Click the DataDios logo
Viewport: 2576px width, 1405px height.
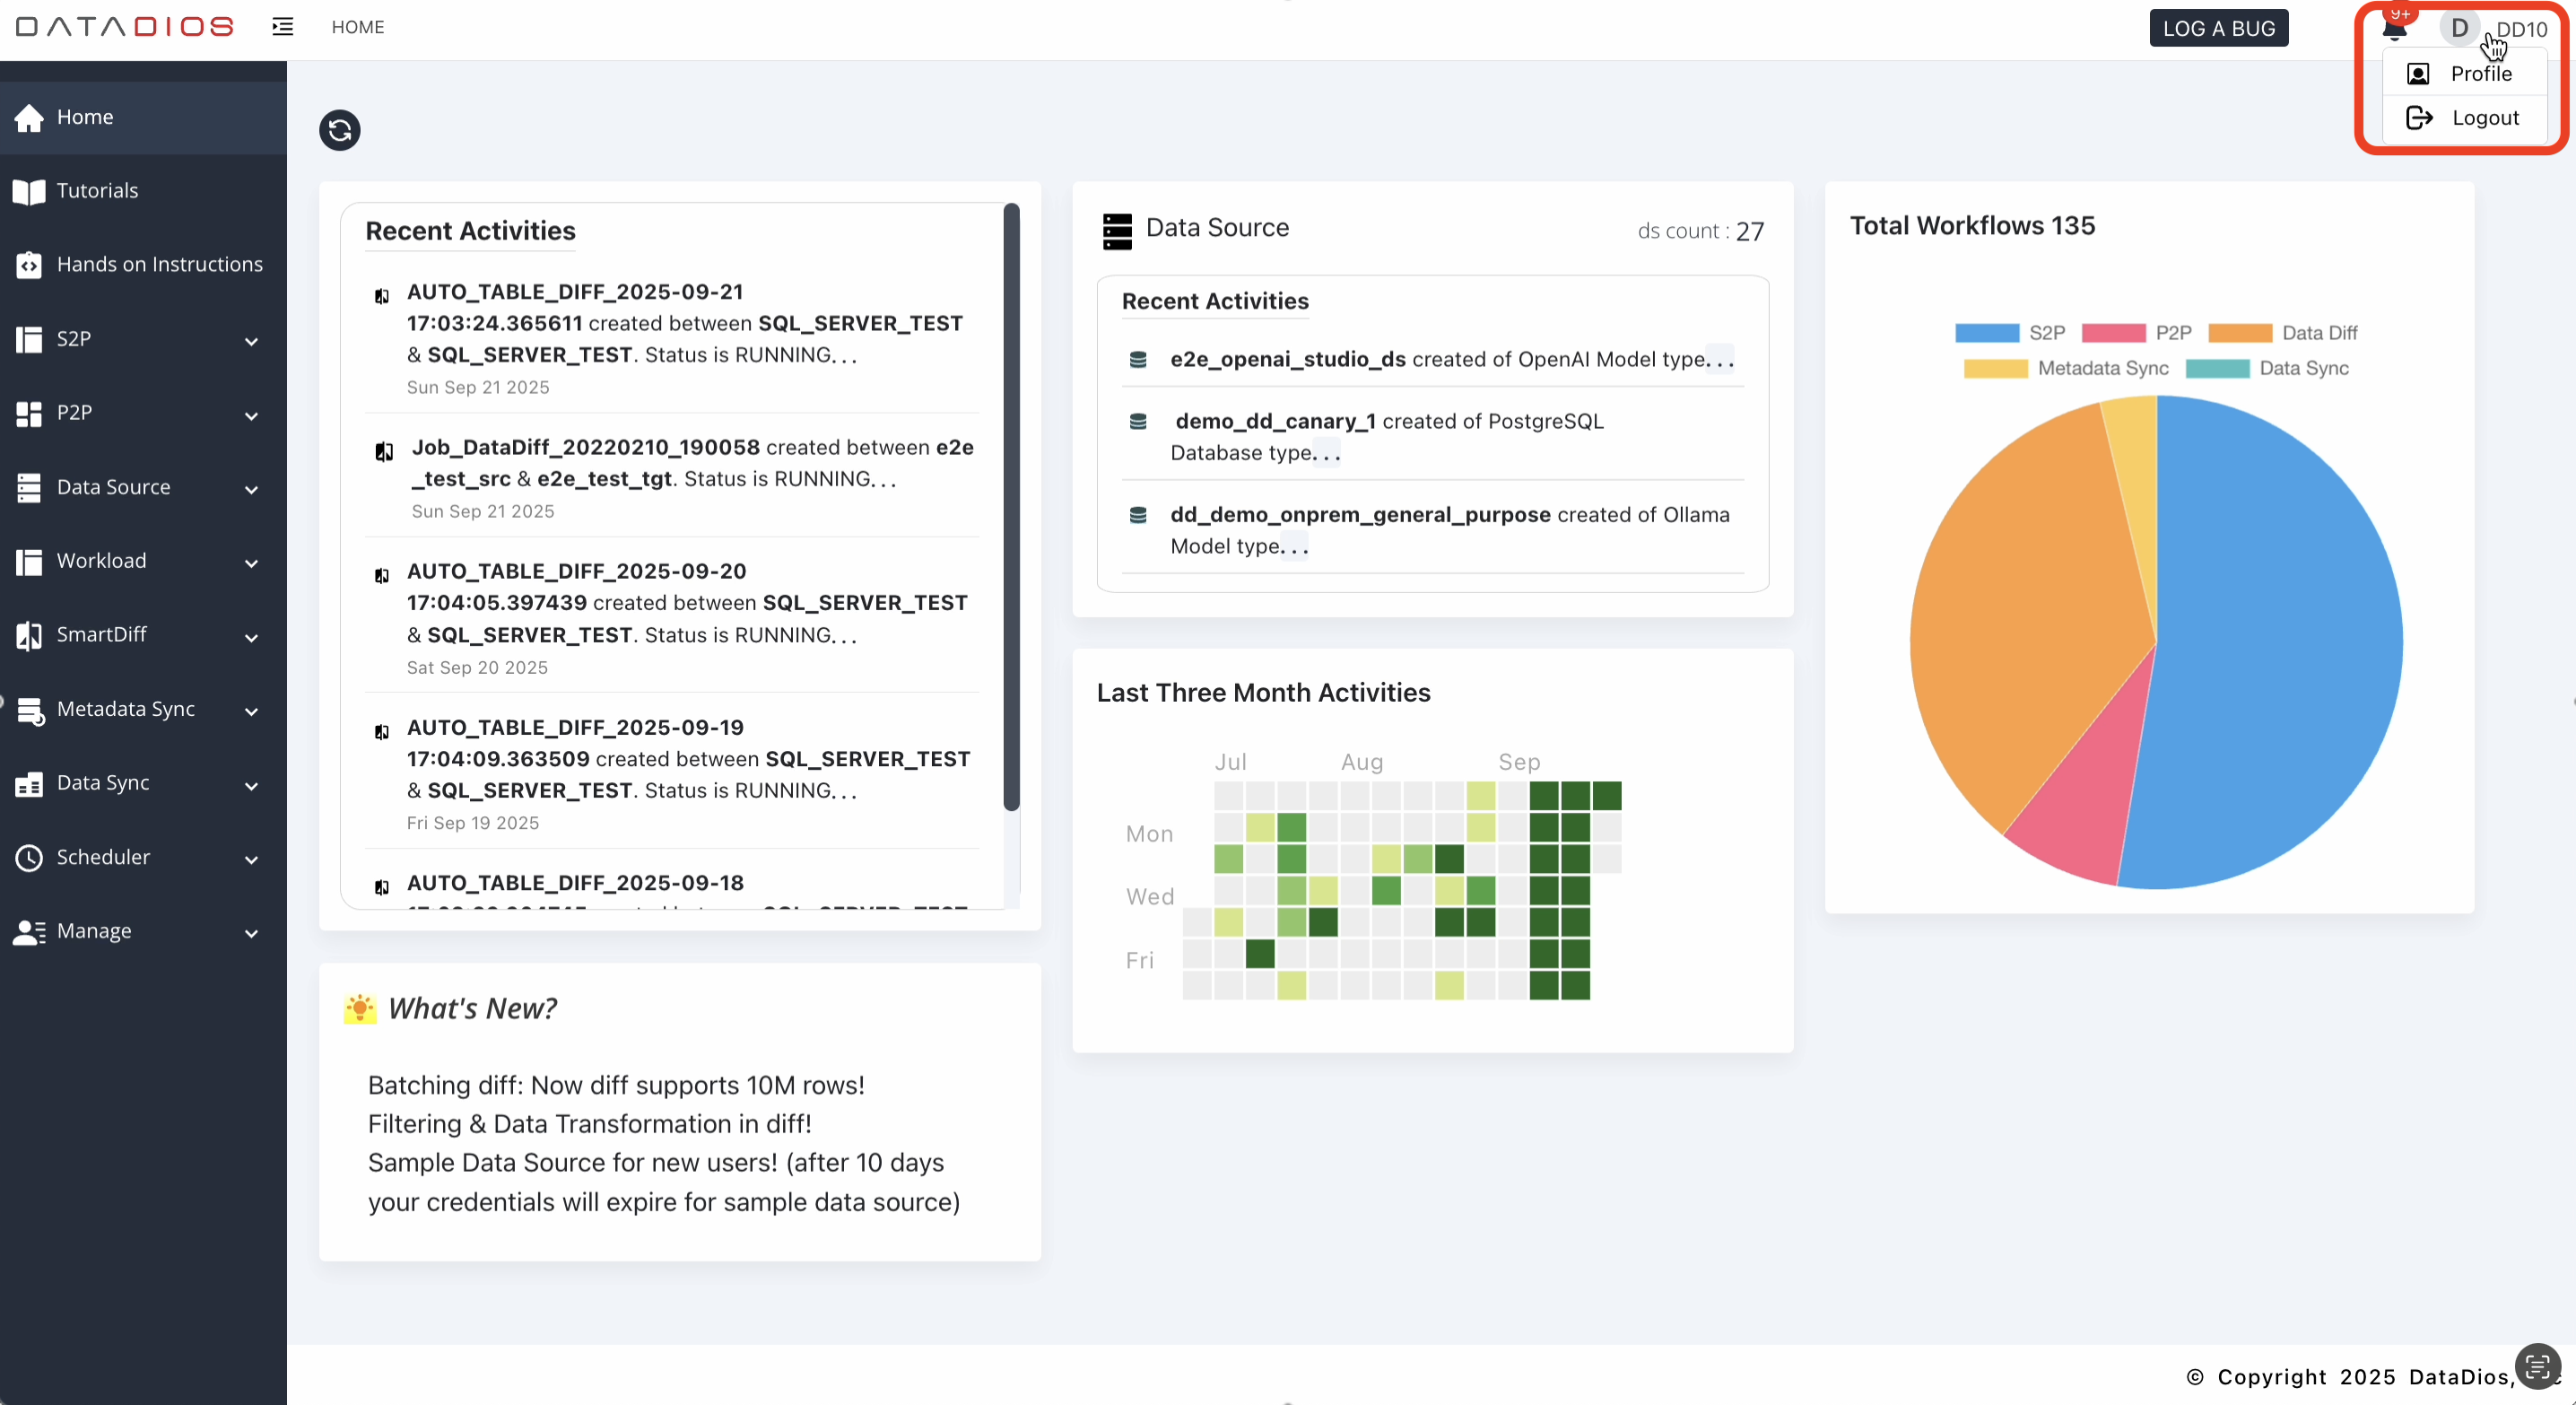[x=125, y=27]
